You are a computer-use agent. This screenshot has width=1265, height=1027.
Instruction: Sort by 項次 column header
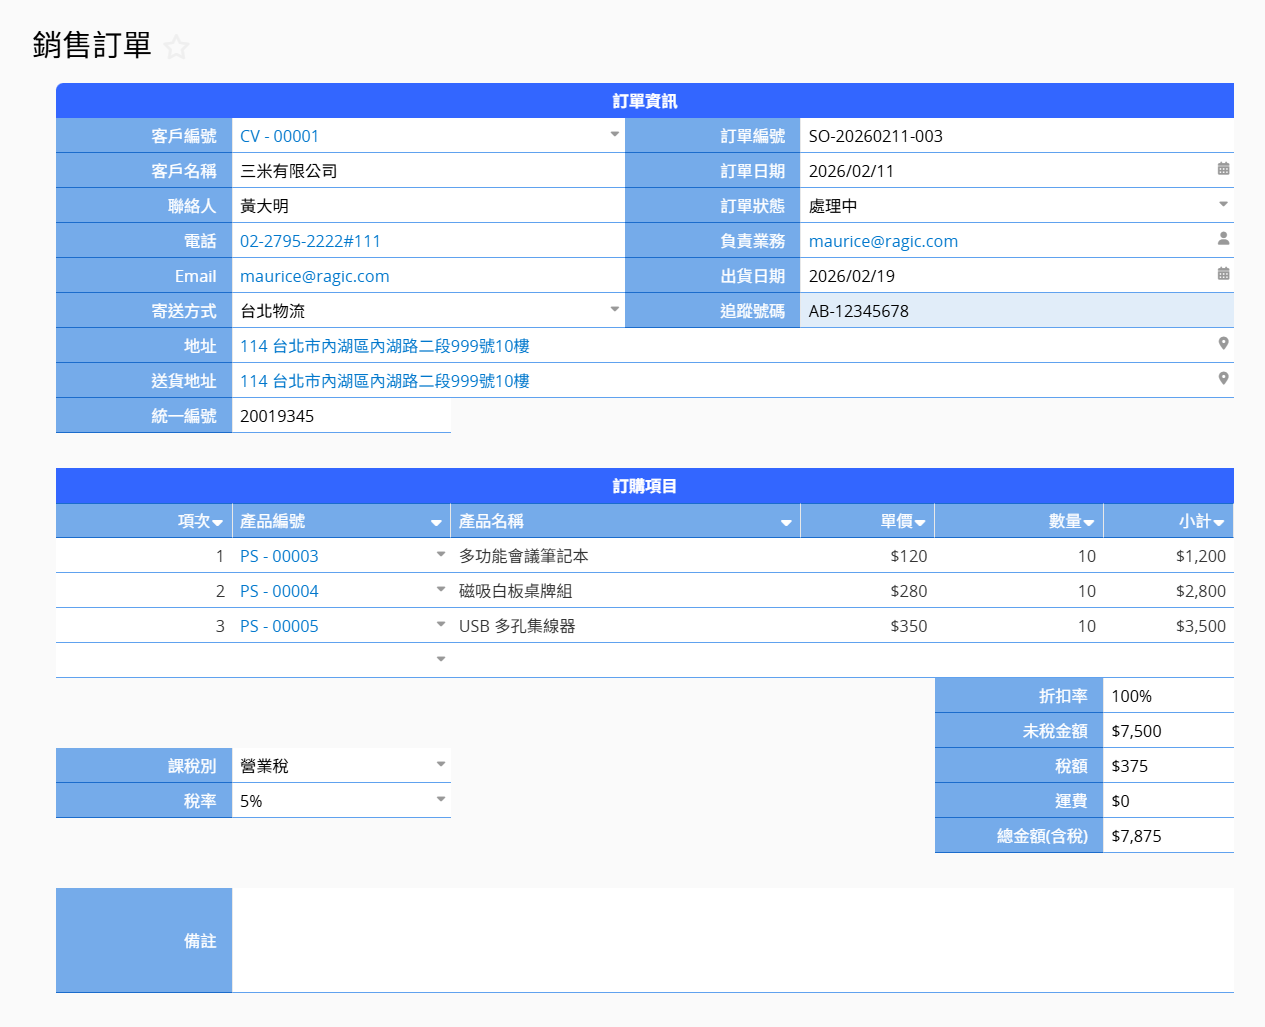[200, 521]
